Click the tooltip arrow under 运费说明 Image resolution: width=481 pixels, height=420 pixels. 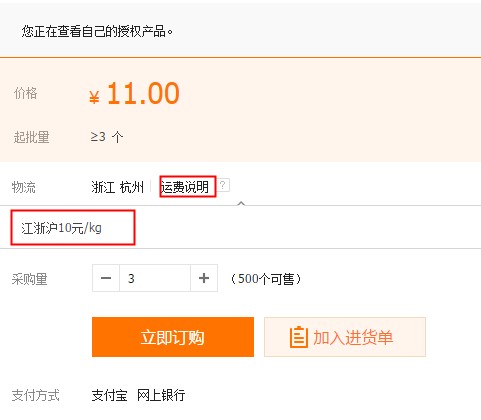click(x=241, y=203)
